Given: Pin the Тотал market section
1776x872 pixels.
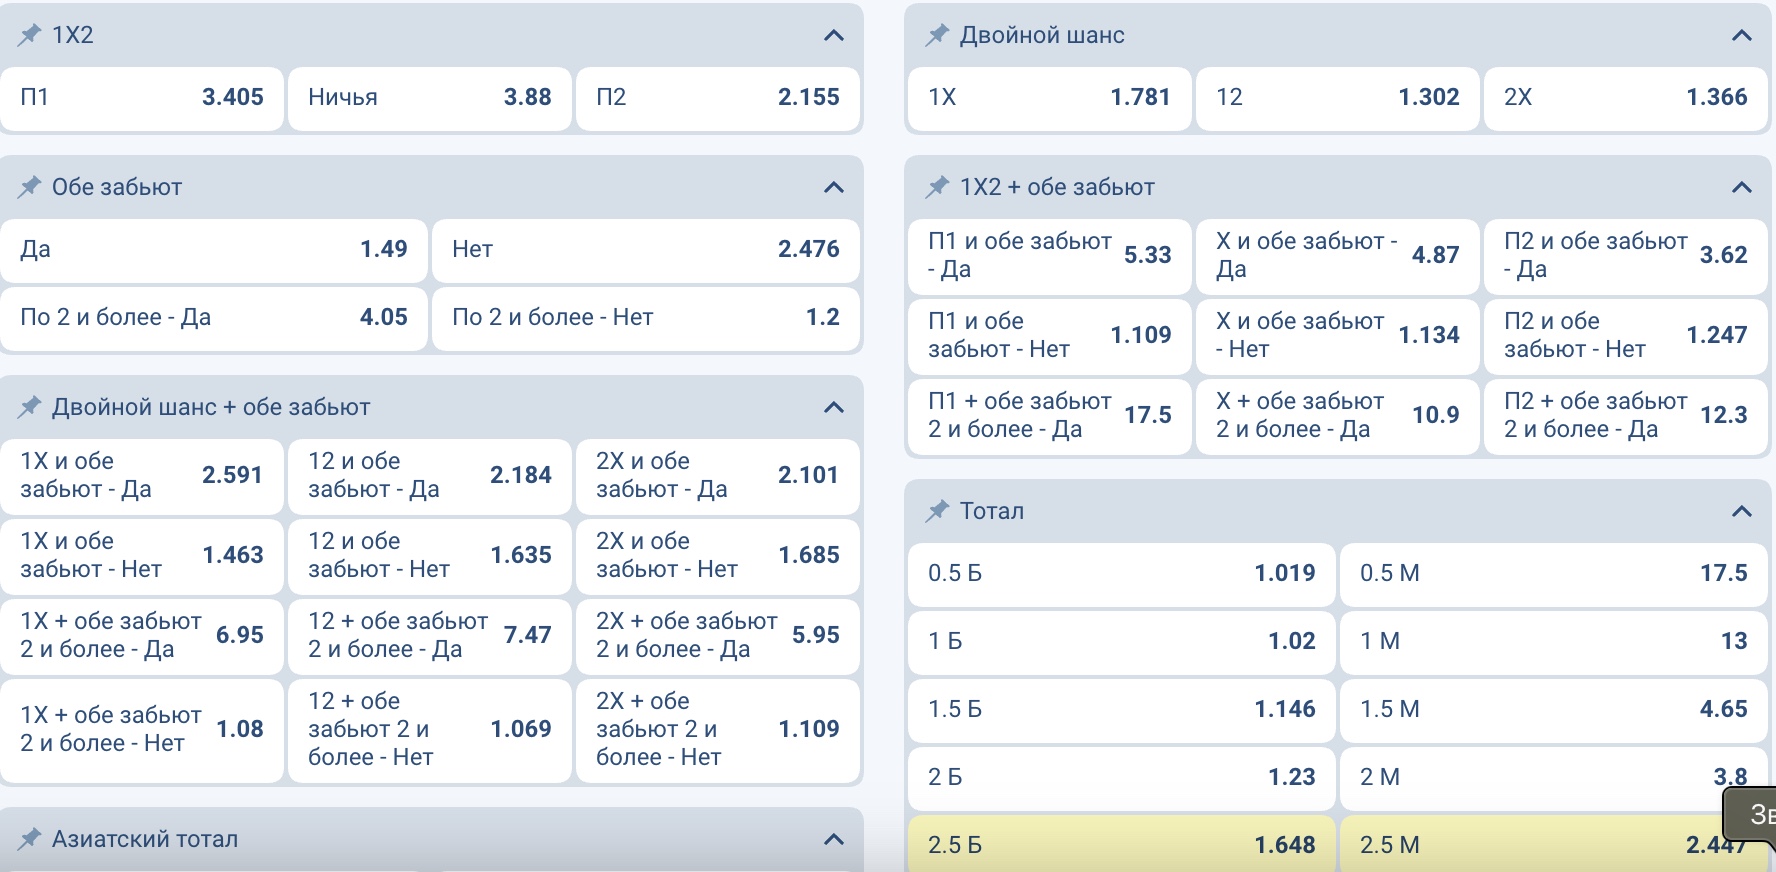Looking at the screenshot, I should point(937,511).
